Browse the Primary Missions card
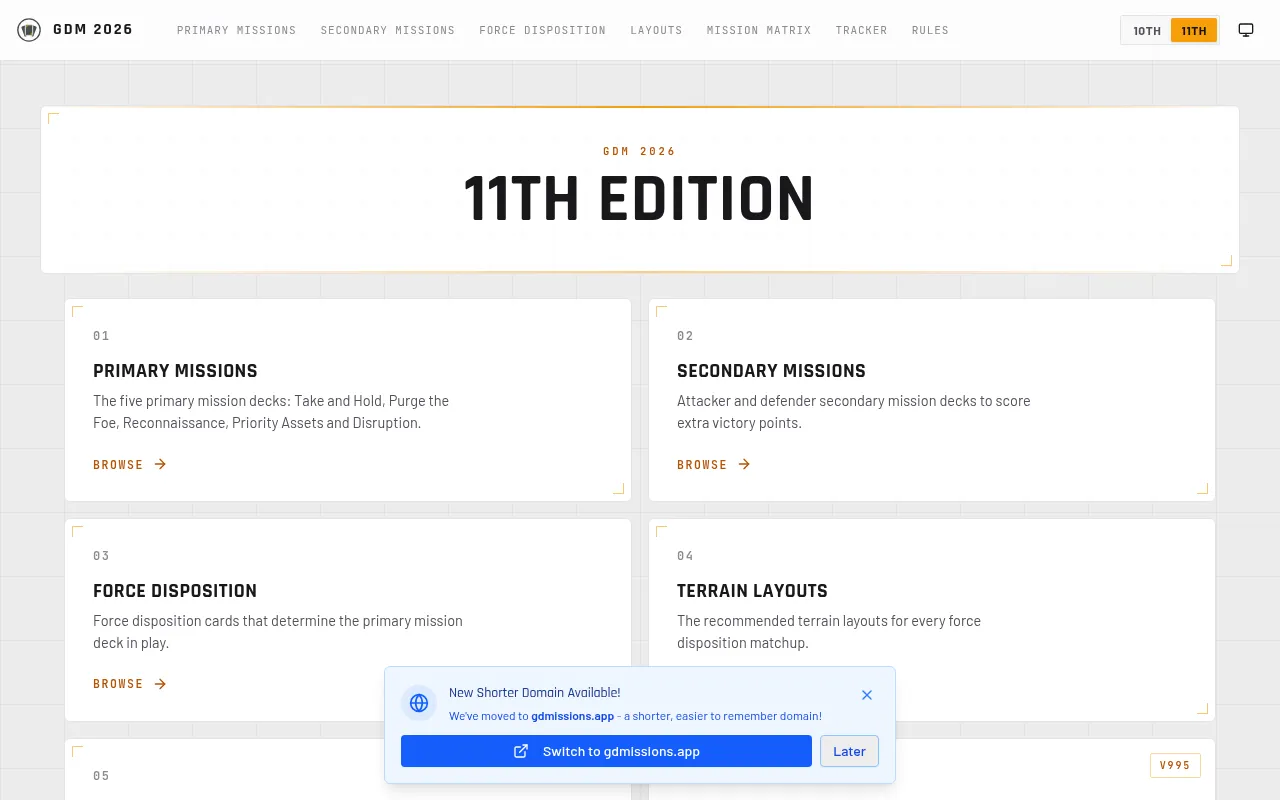 [130, 465]
